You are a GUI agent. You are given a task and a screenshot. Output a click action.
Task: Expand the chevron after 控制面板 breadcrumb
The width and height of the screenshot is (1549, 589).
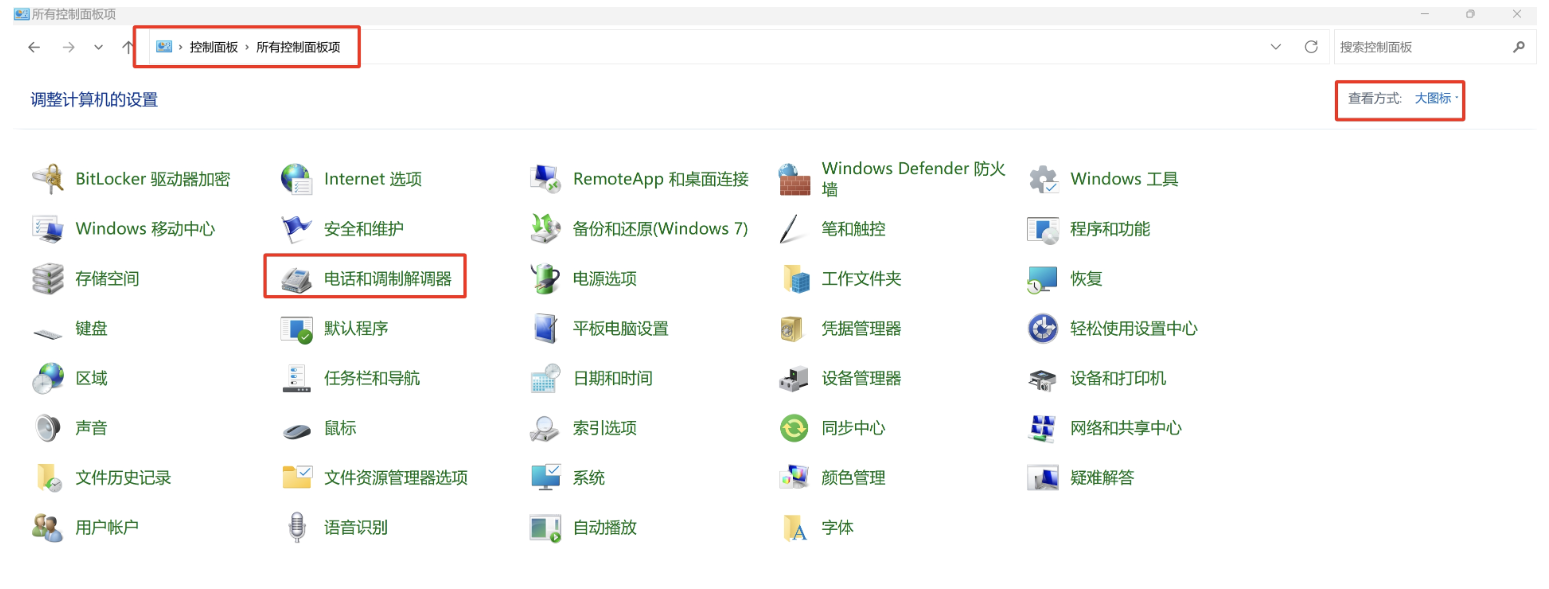(x=246, y=47)
